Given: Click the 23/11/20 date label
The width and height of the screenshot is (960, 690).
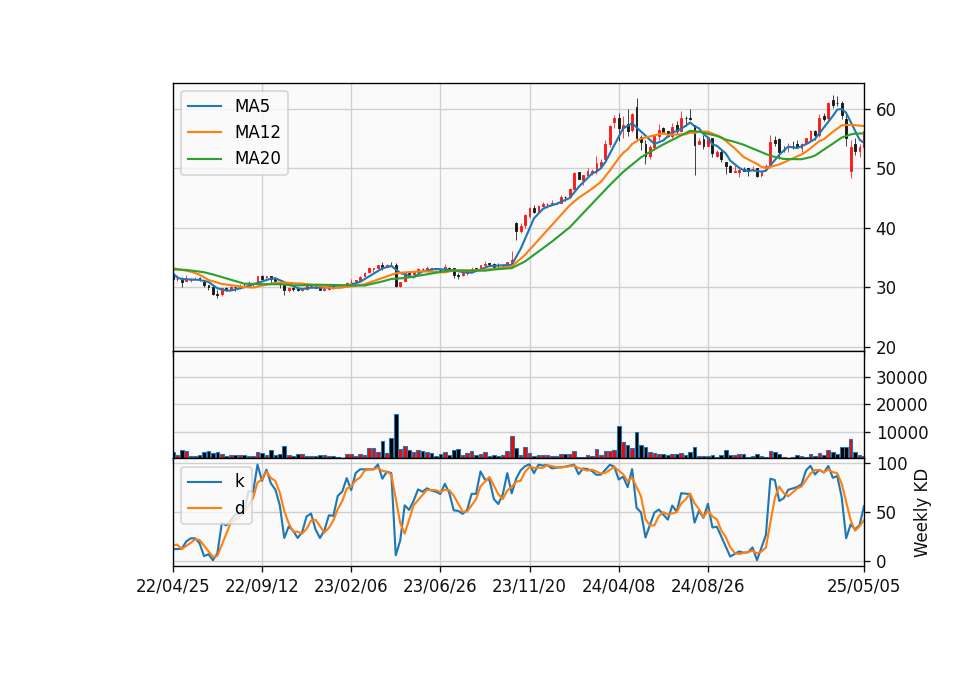Looking at the screenshot, I should (529, 586).
